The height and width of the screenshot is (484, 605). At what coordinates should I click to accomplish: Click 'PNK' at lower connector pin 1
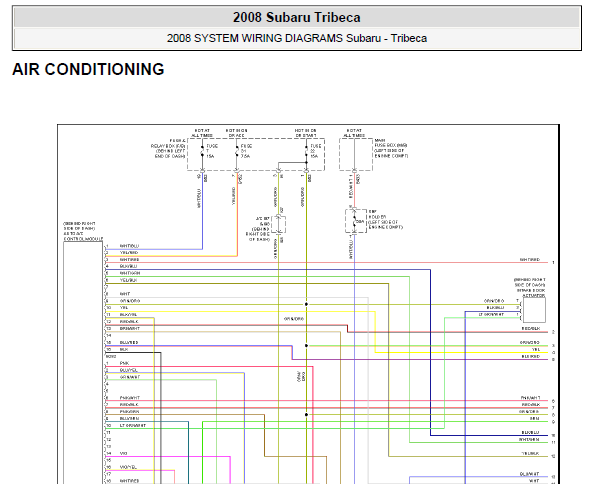pyautogui.click(x=124, y=364)
